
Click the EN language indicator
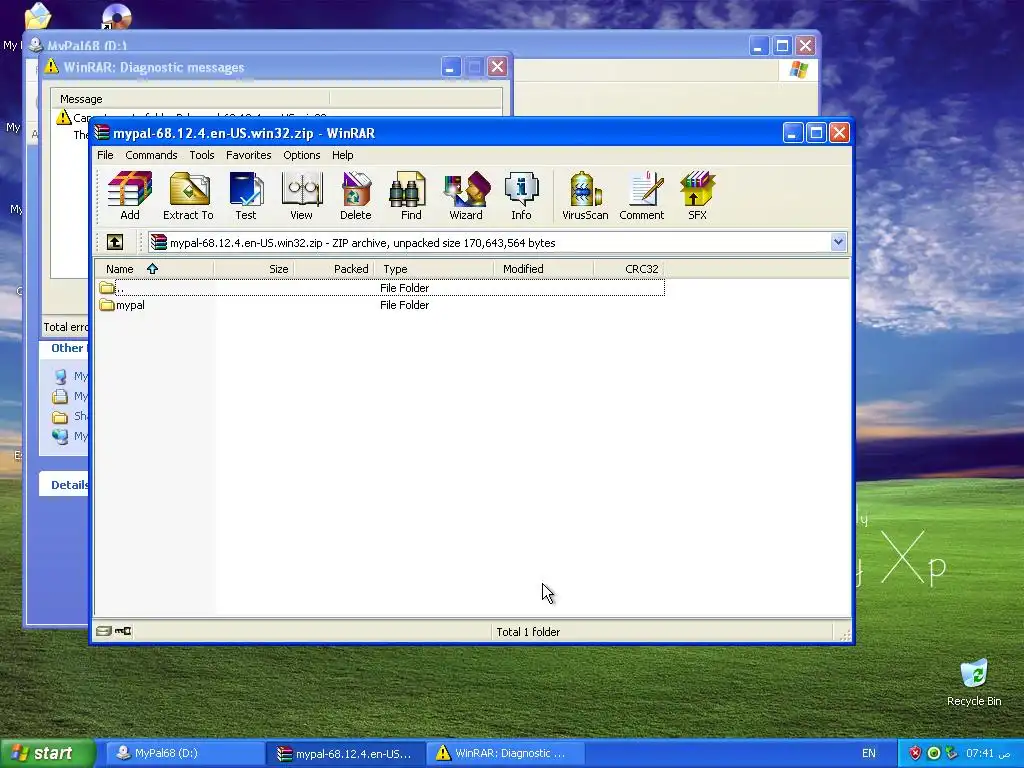[869, 753]
